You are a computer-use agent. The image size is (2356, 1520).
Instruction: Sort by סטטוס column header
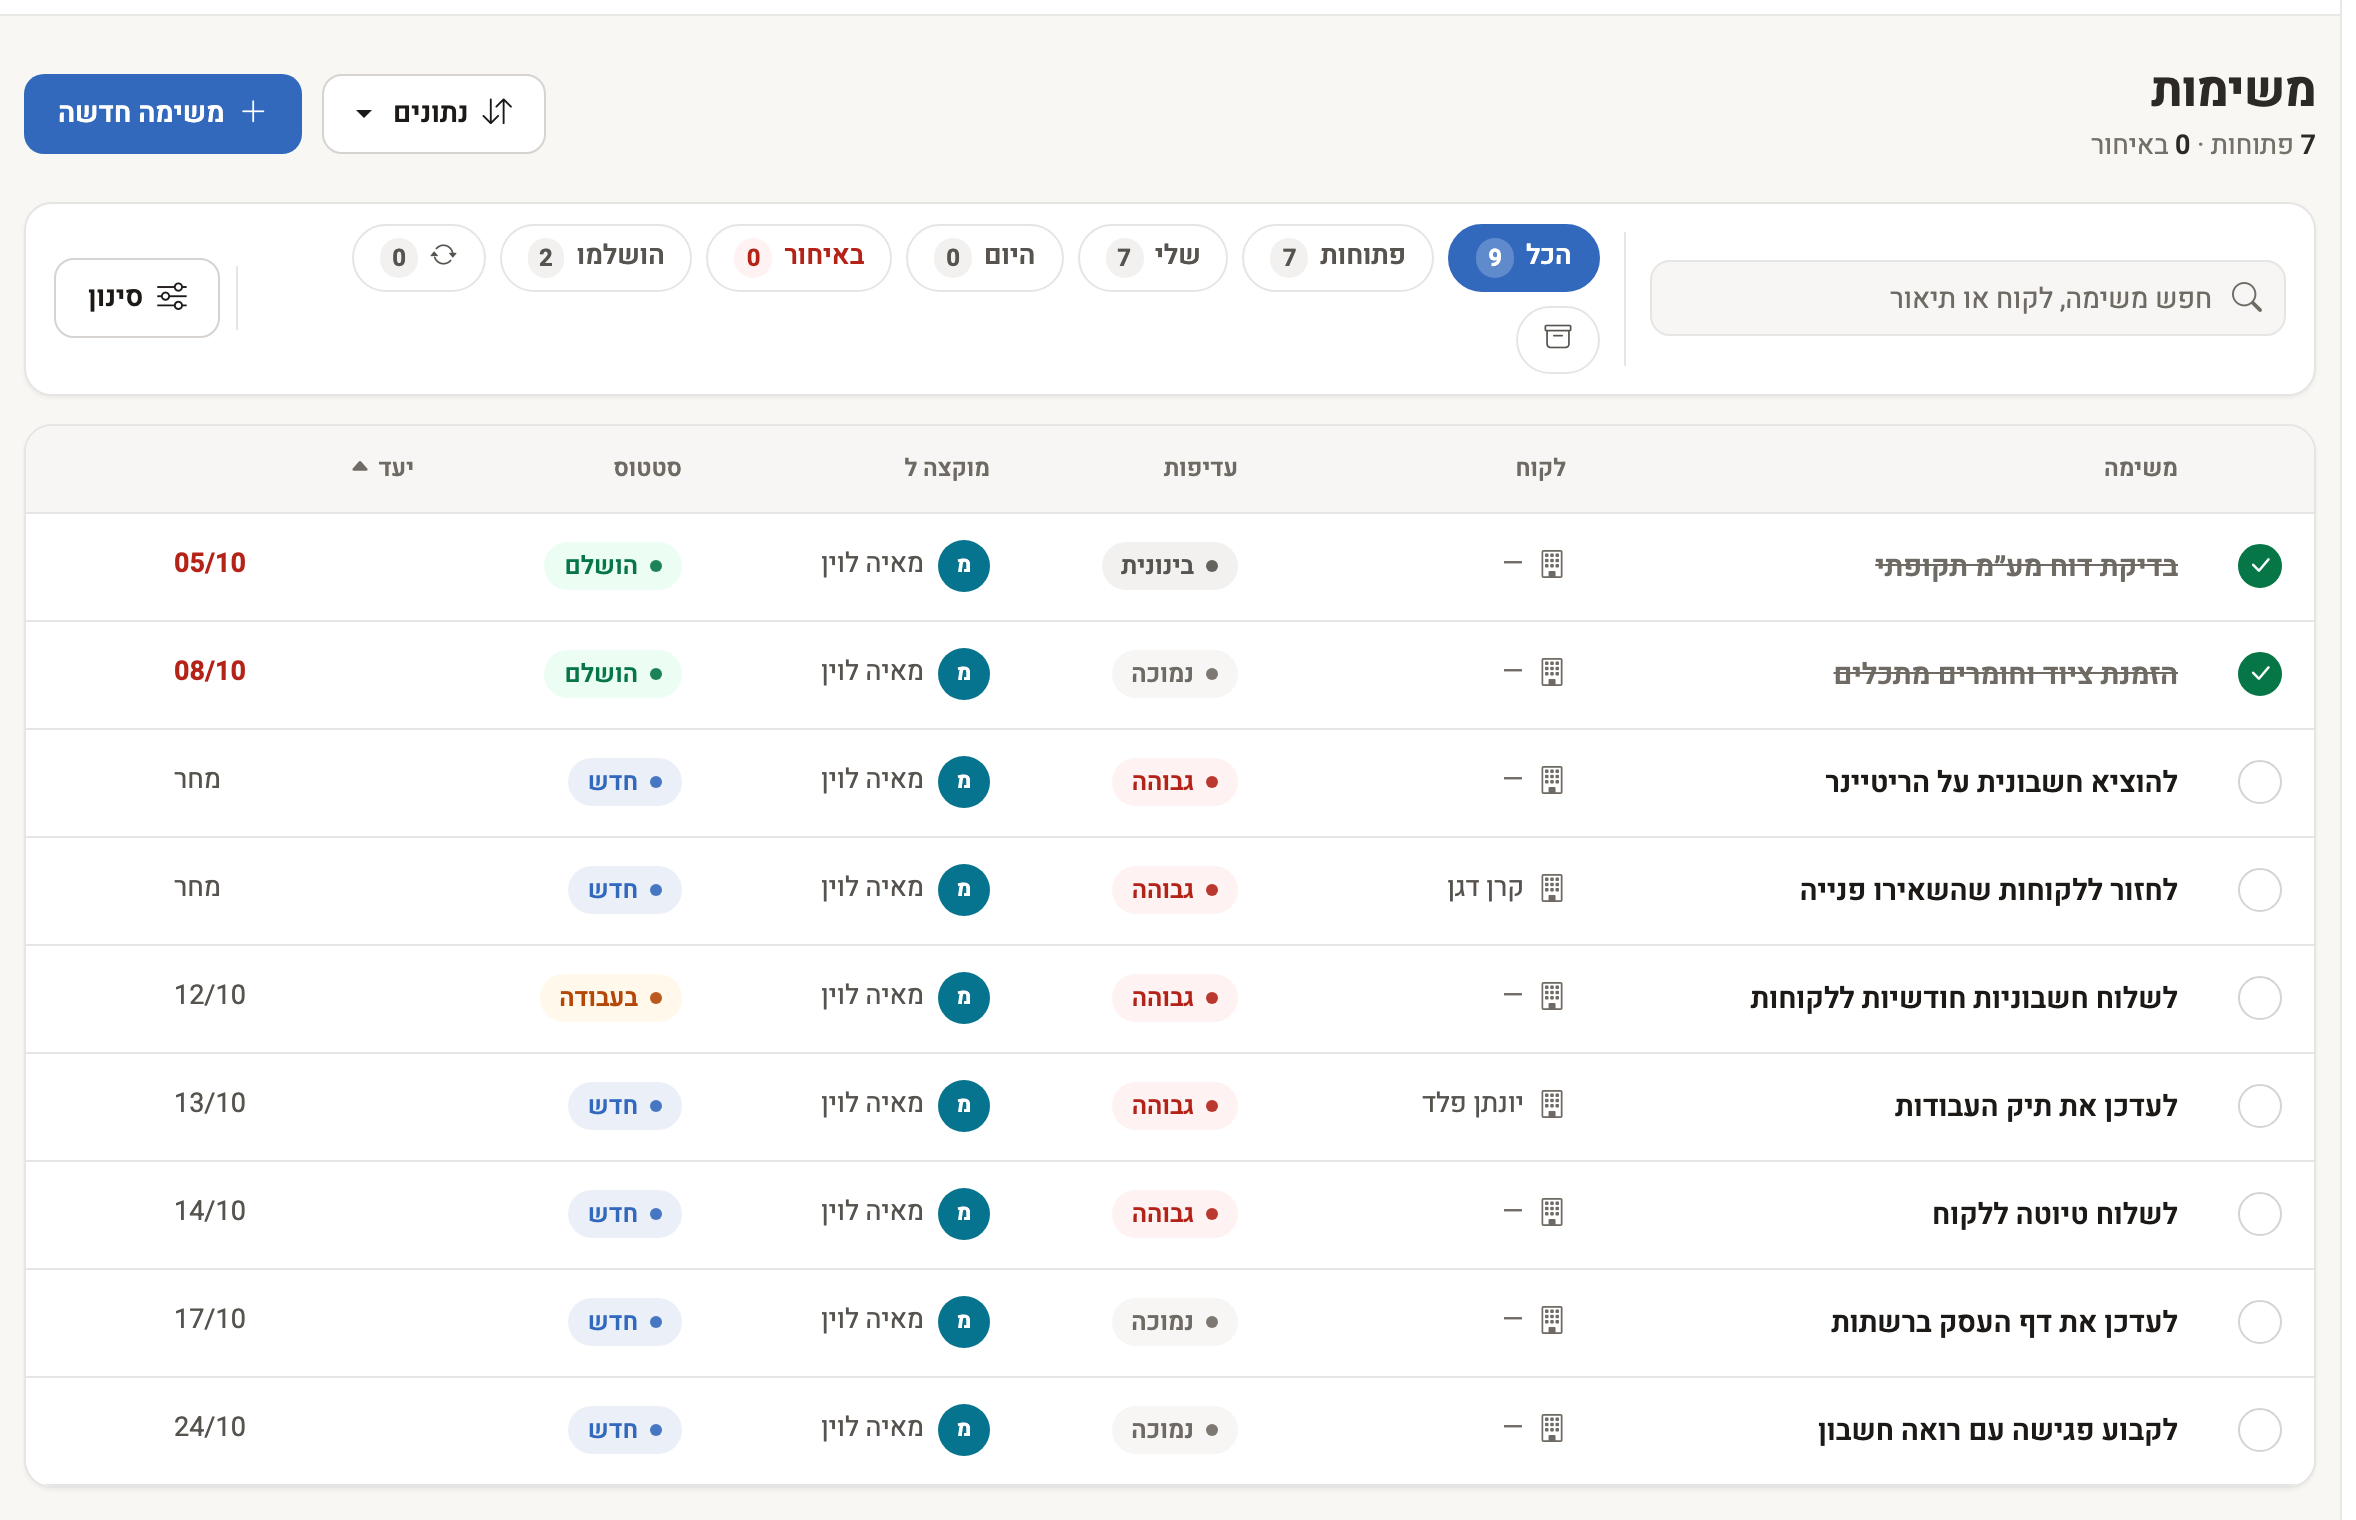(647, 467)
